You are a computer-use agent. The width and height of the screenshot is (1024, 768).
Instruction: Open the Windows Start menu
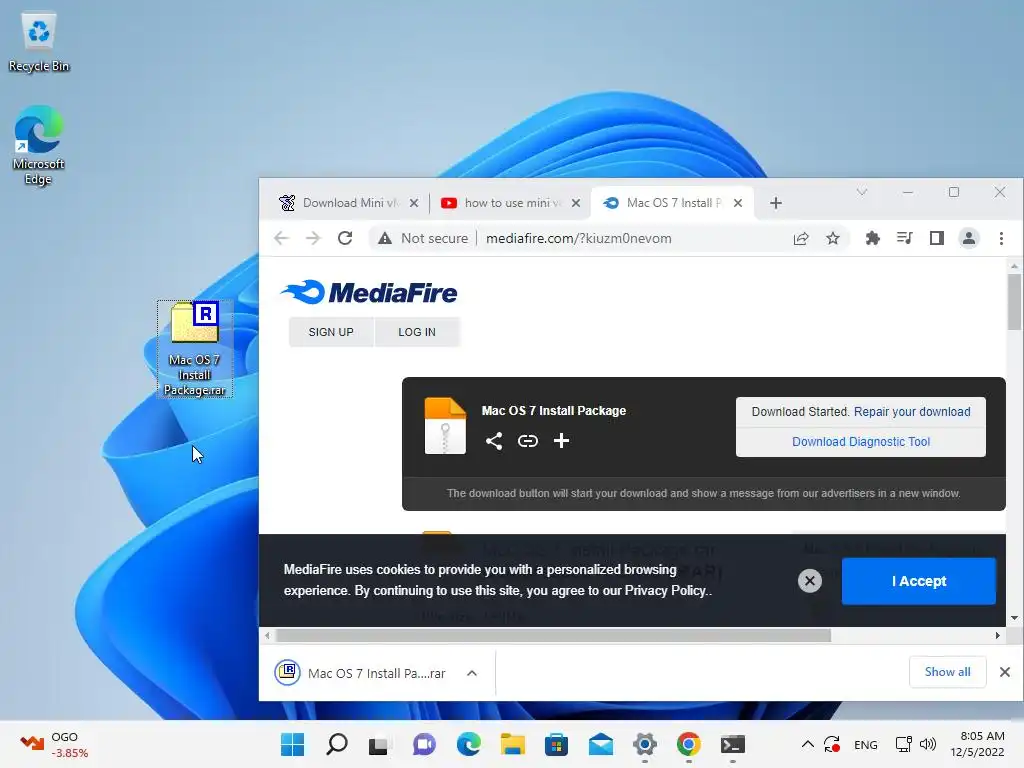tap(293, 744)
